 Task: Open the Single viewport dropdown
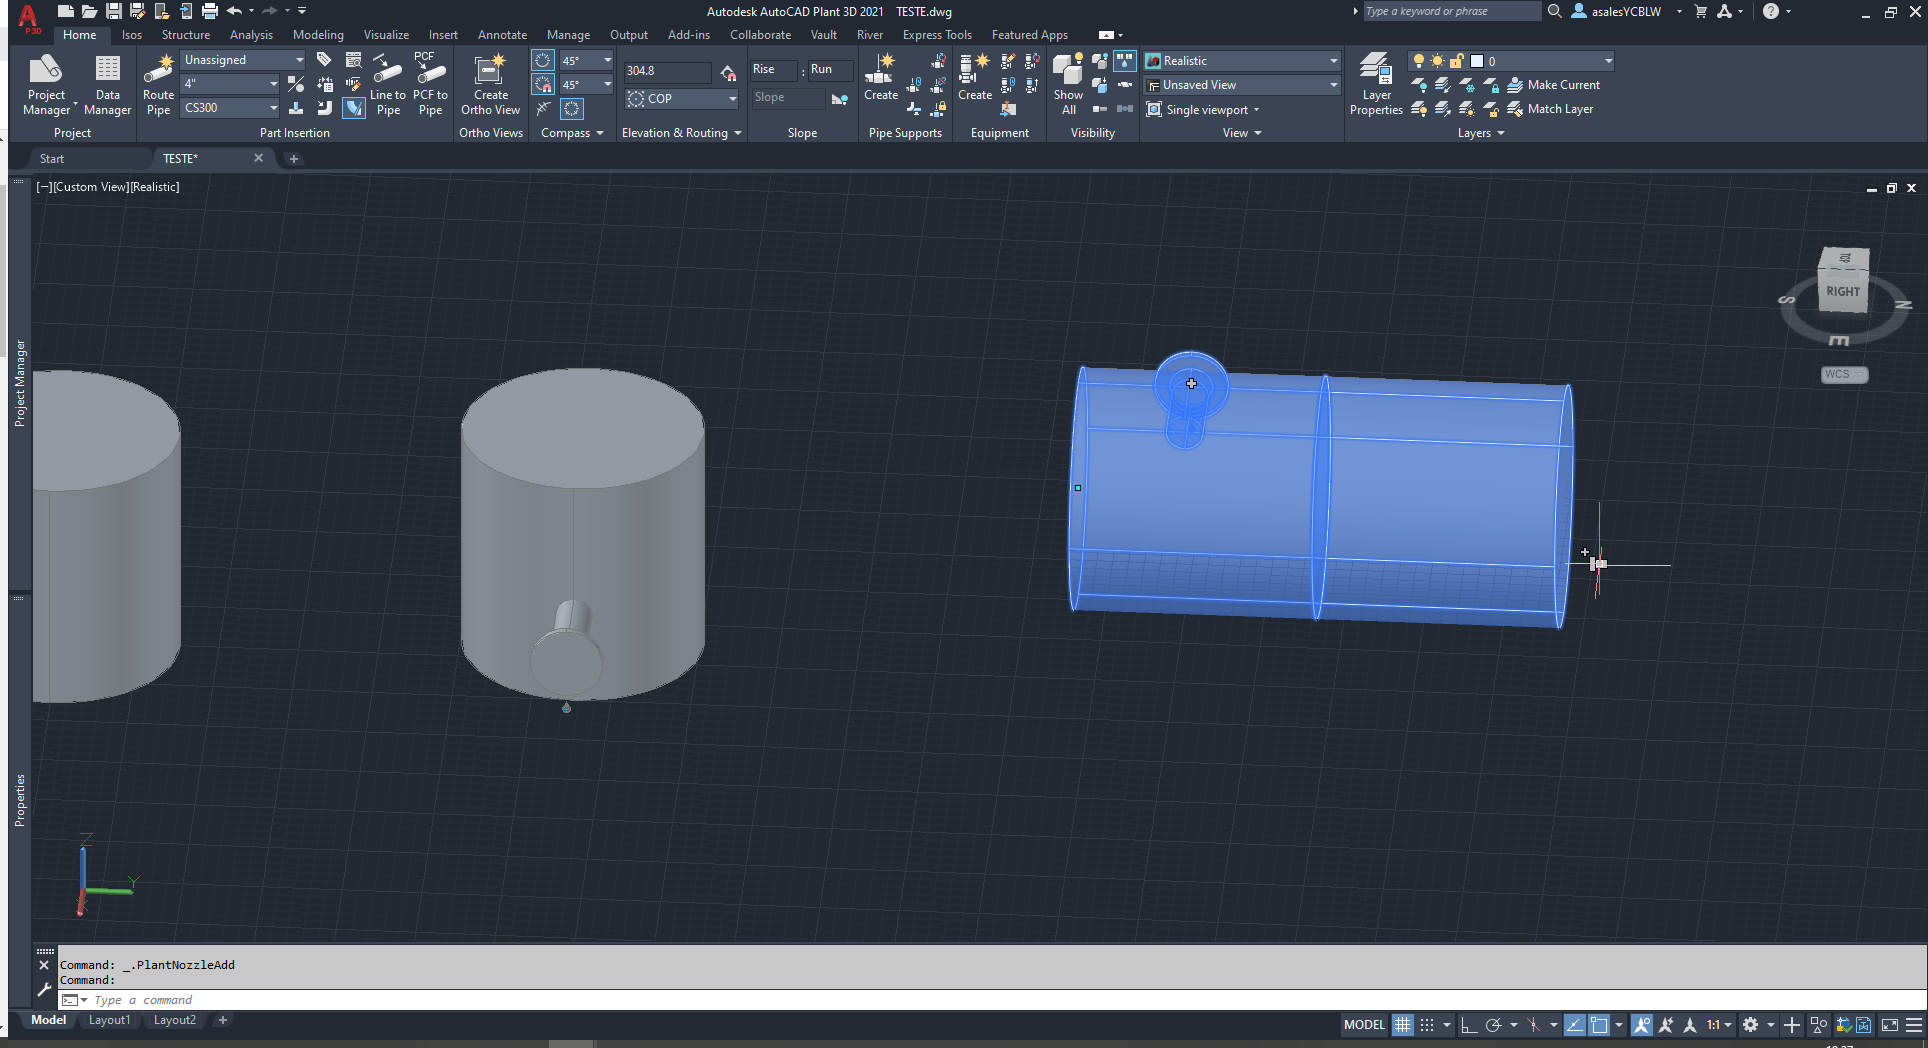tap(1203, 110)
